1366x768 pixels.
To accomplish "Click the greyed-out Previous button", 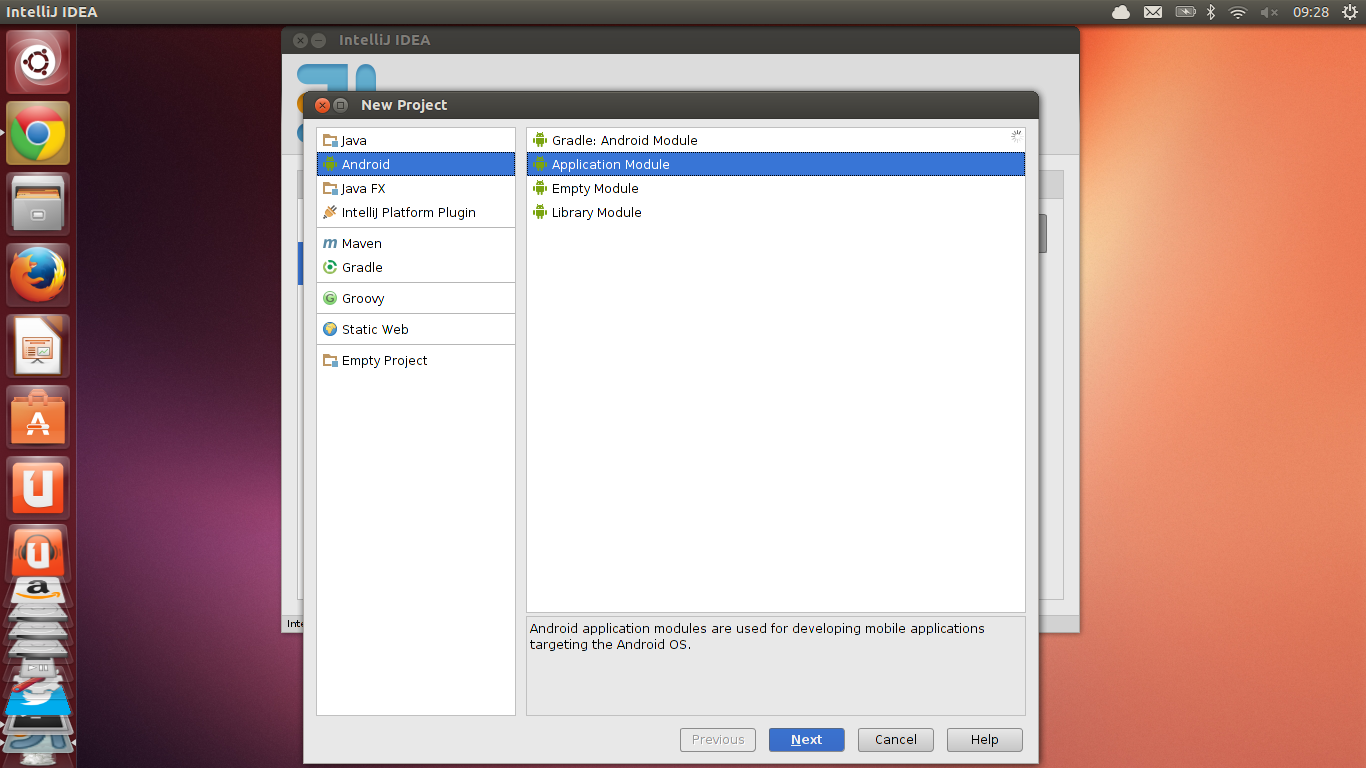I will tap(718, 740).
